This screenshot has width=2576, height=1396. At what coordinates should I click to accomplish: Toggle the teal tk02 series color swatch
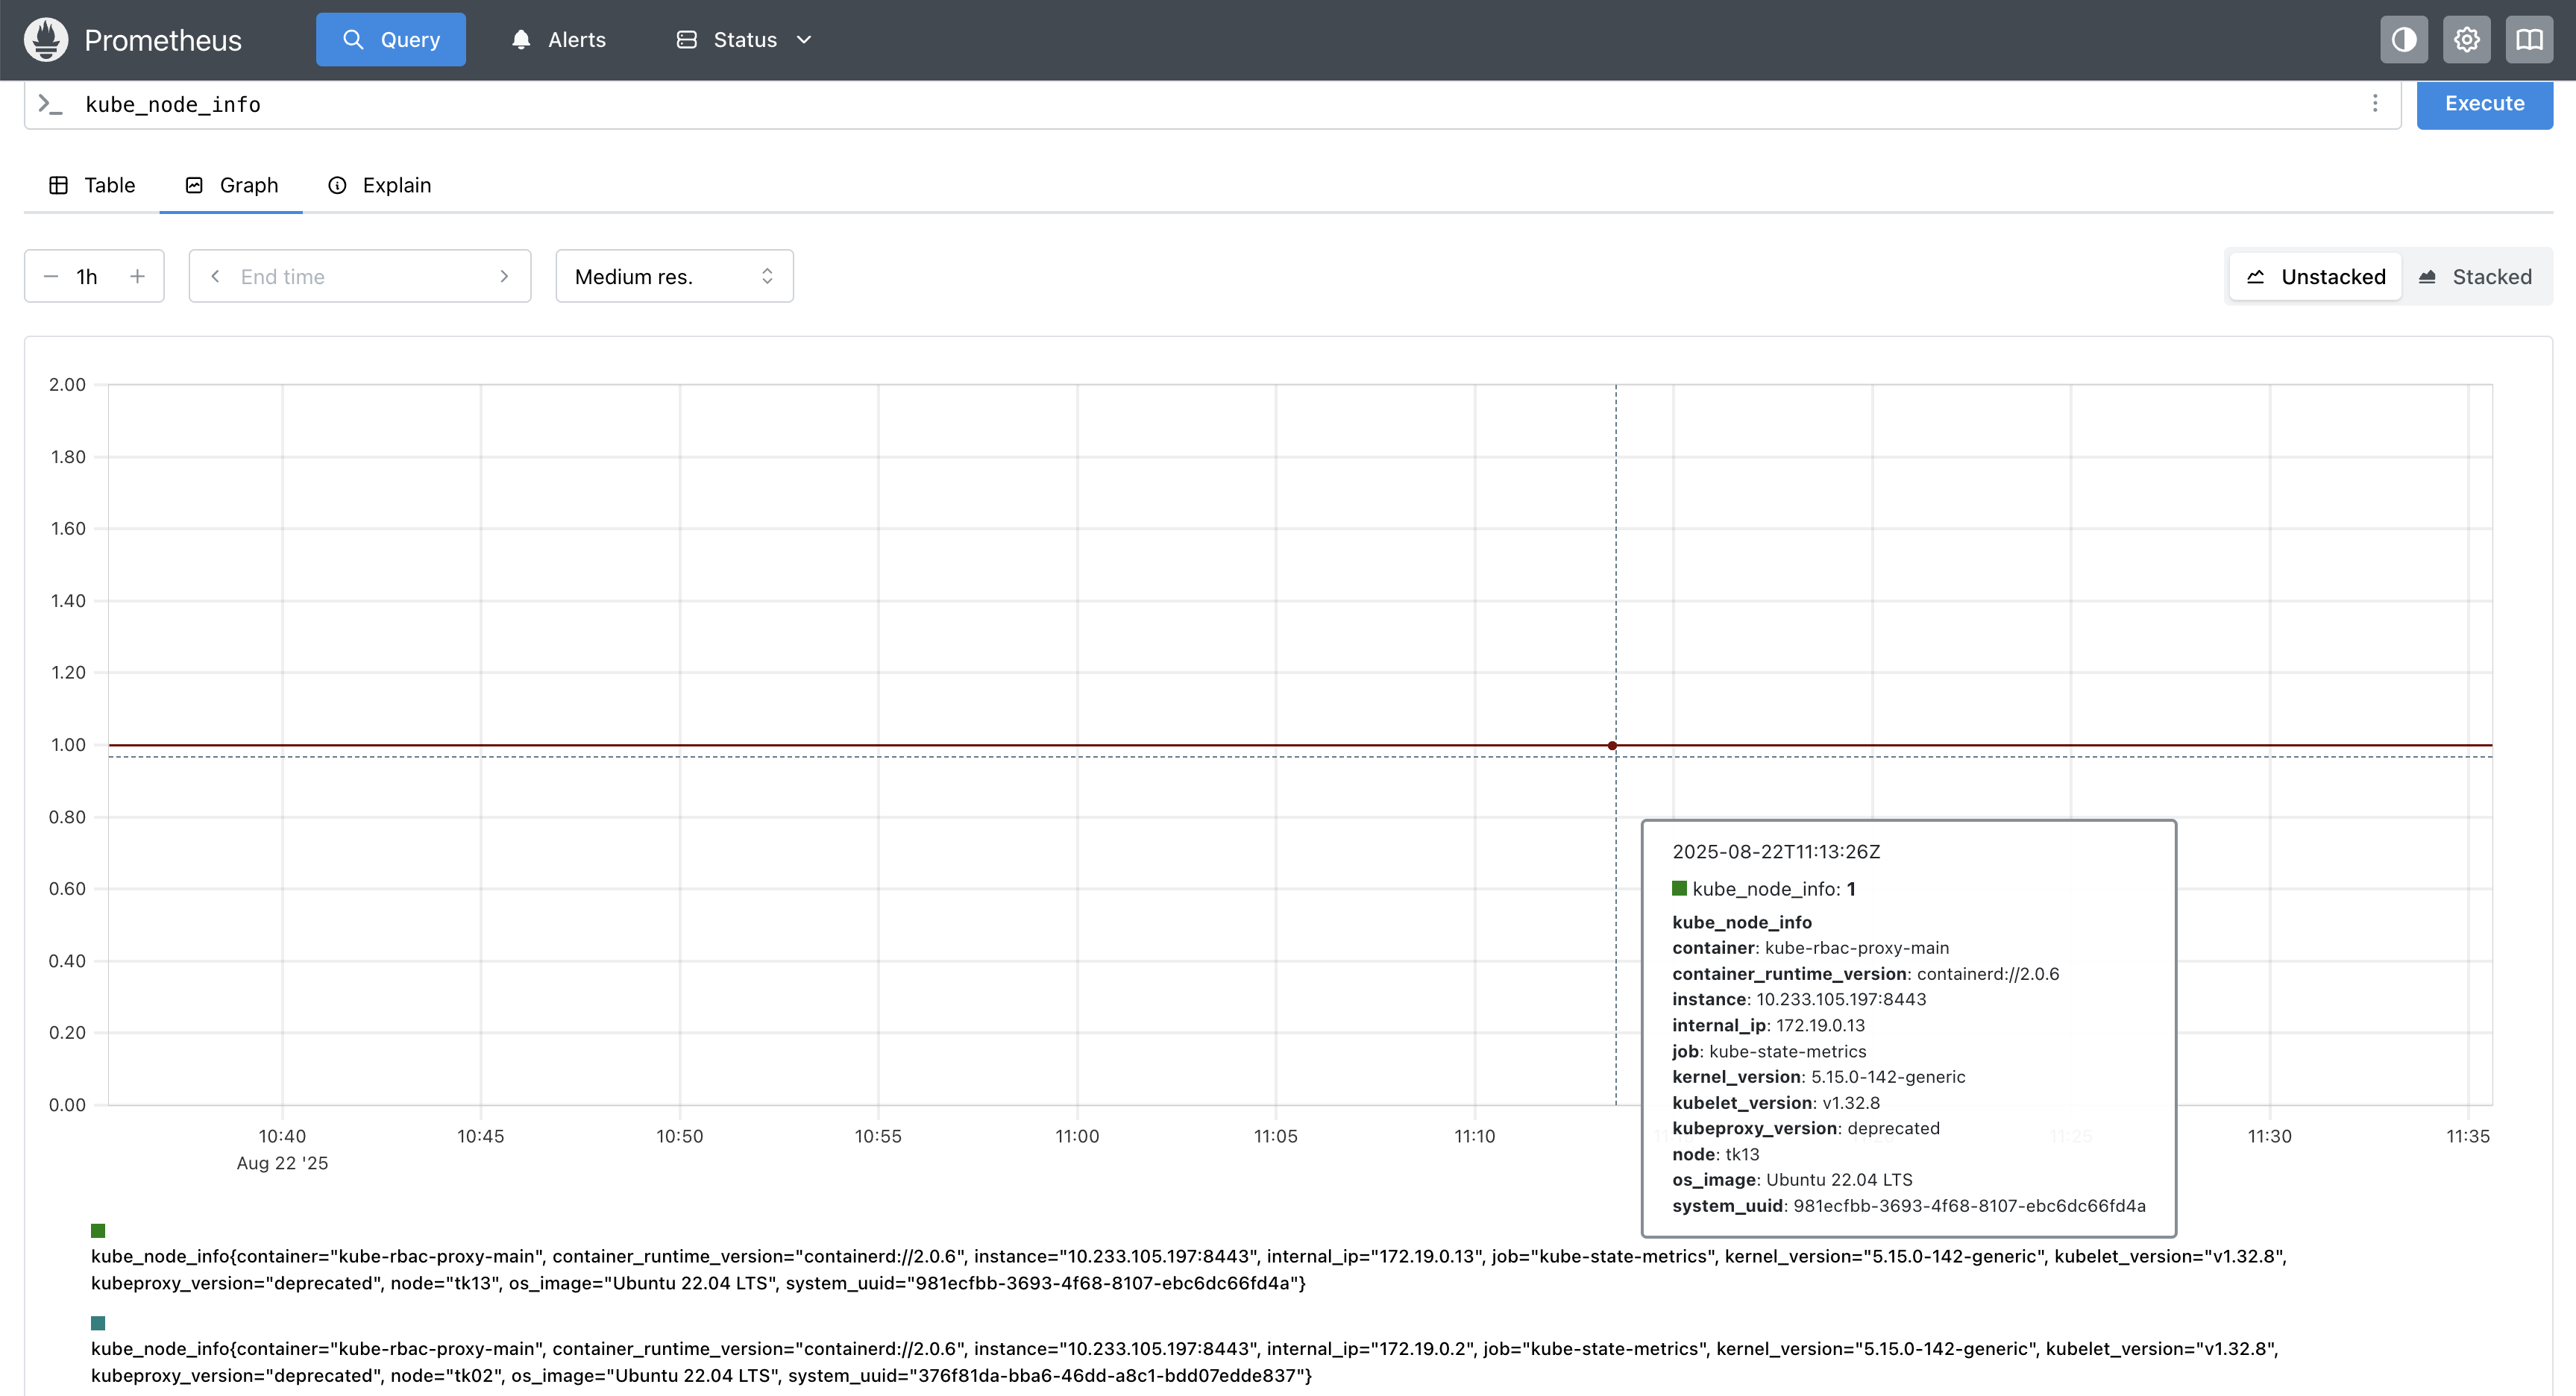[98, 1323]
